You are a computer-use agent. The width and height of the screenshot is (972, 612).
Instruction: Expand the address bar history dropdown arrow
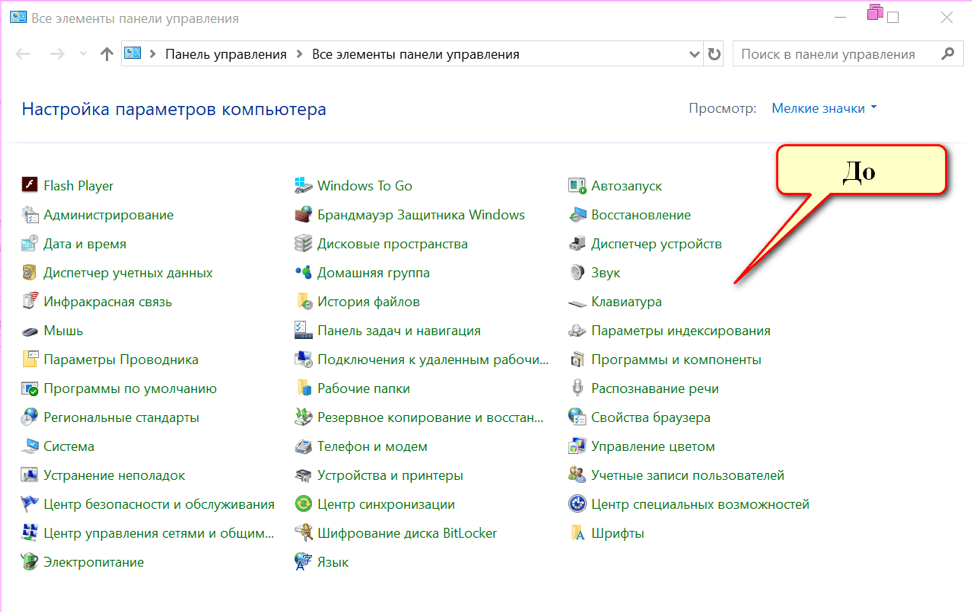695,54
